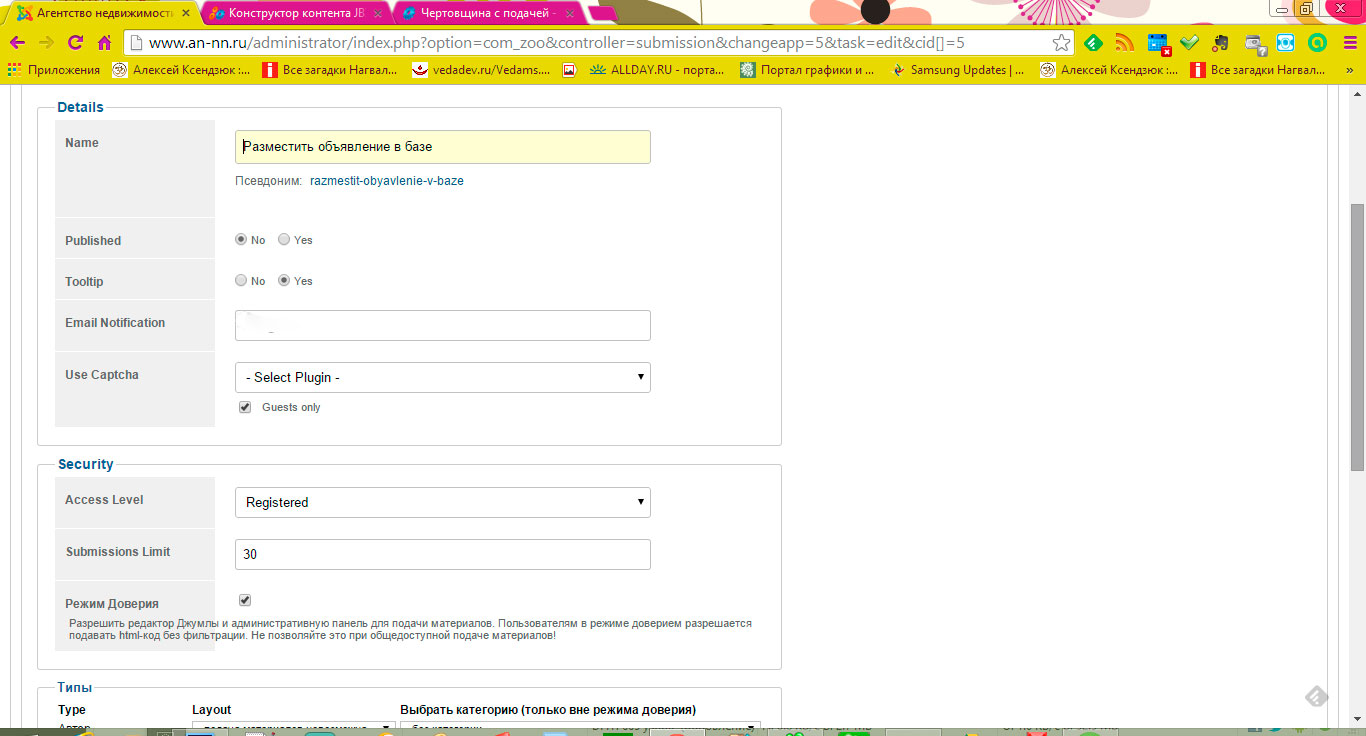Image resolution: width=1366 pixels, height=736 pixels.
Task: Open the Use Captcha plugin dropdown
Action: click(442, 377)
